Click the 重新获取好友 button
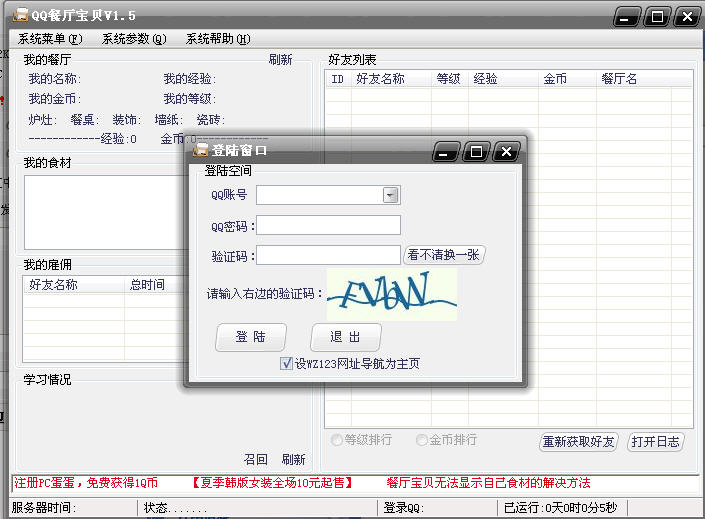This screenshot has height=519, width=705. [x=578, y=442]
